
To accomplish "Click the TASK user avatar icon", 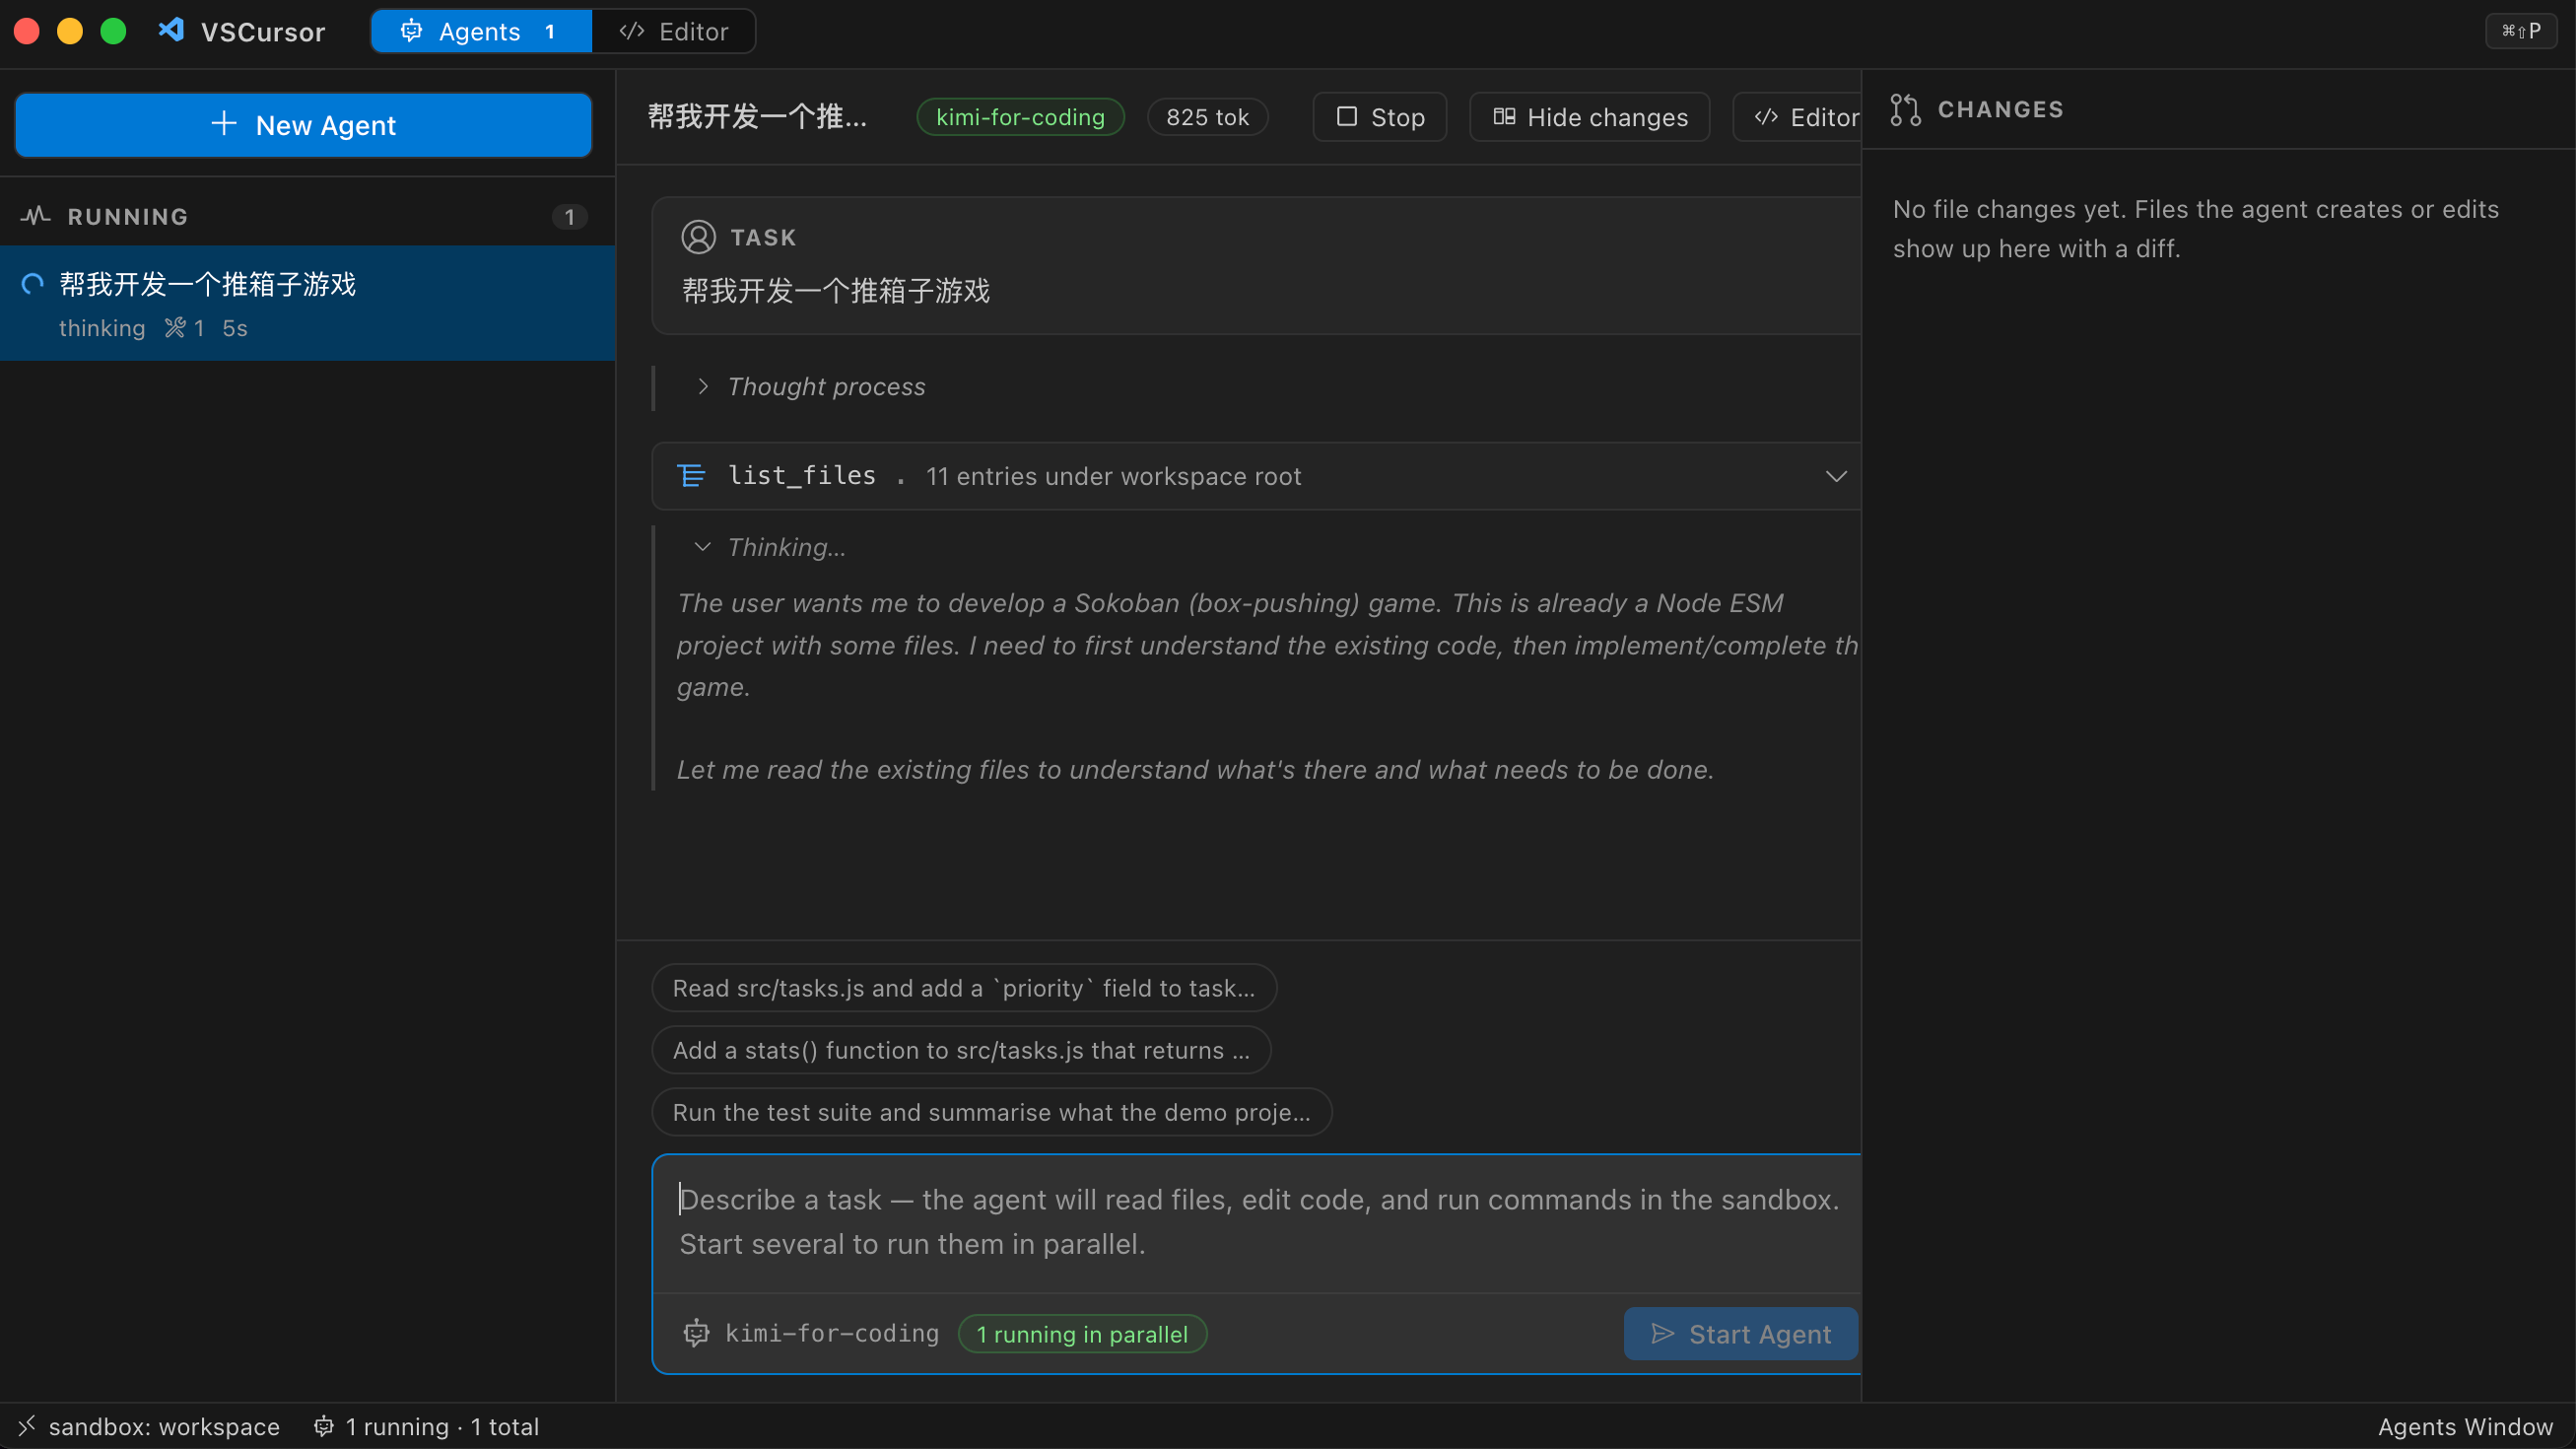I will point(698,237).
